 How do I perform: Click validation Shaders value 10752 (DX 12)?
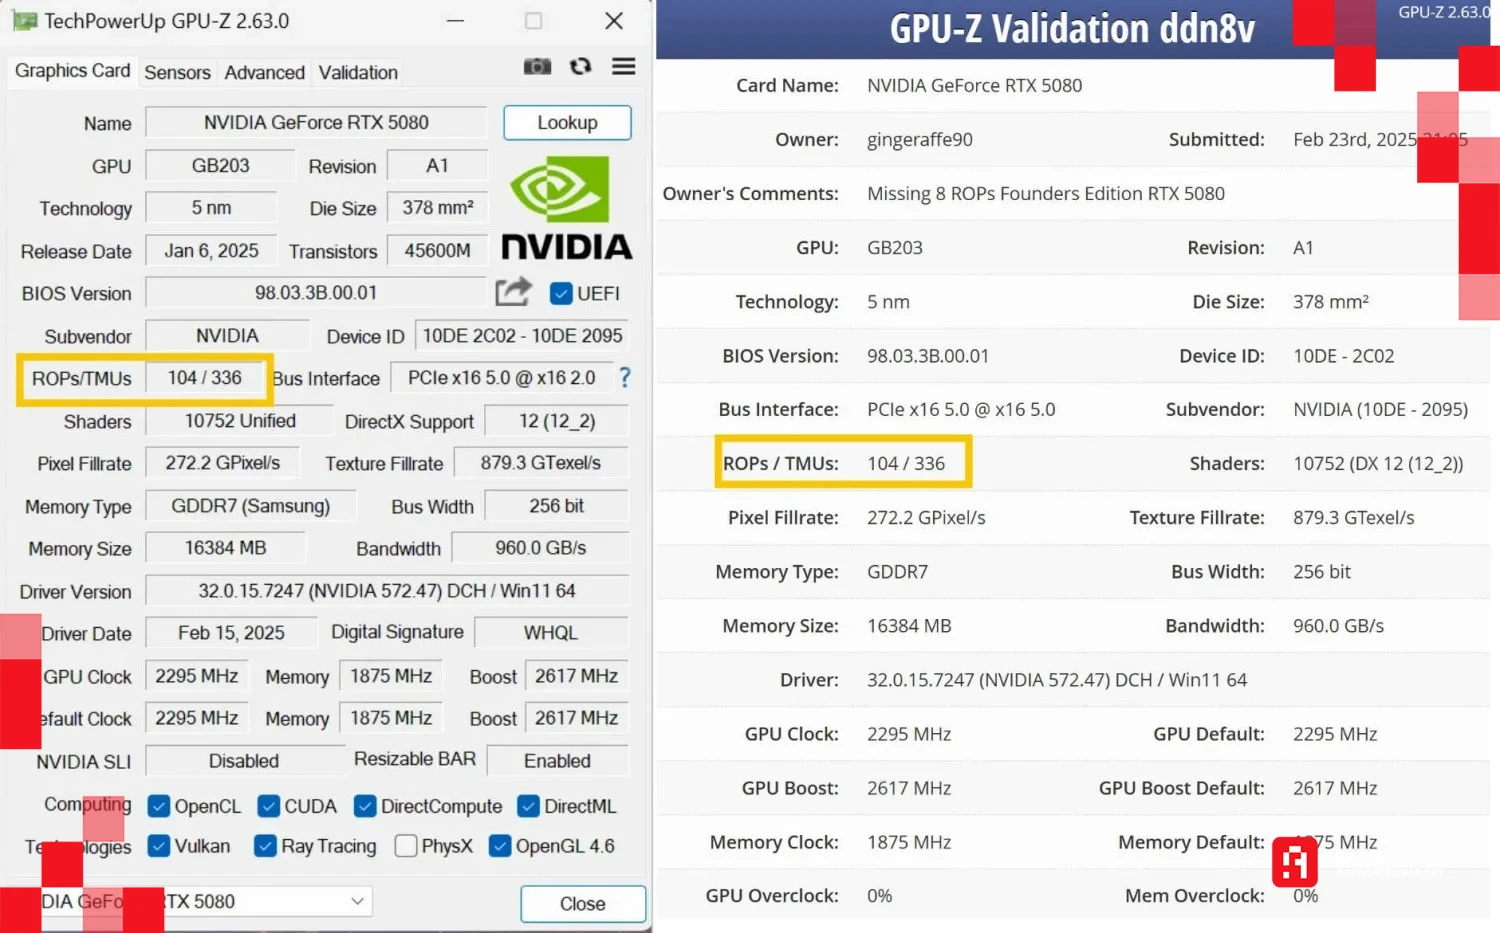click(x=1378, y=463)
